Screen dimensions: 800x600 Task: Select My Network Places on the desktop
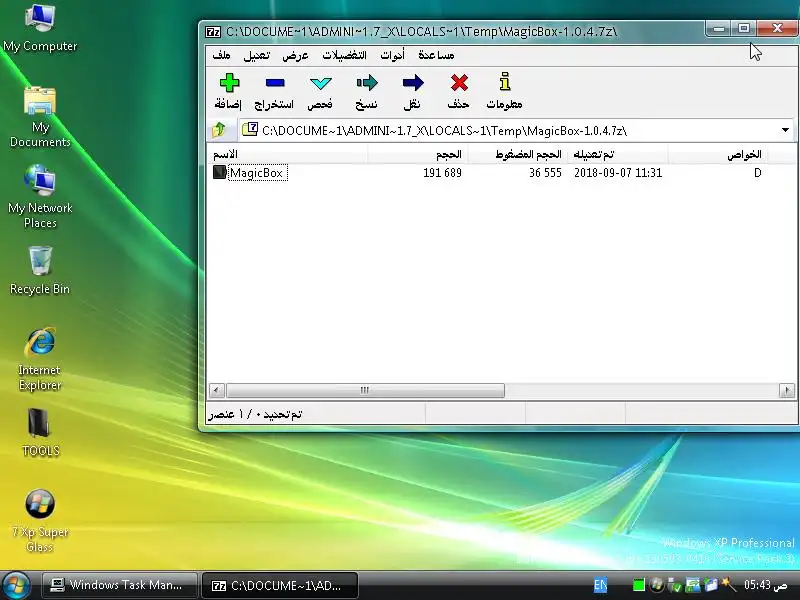40,196
